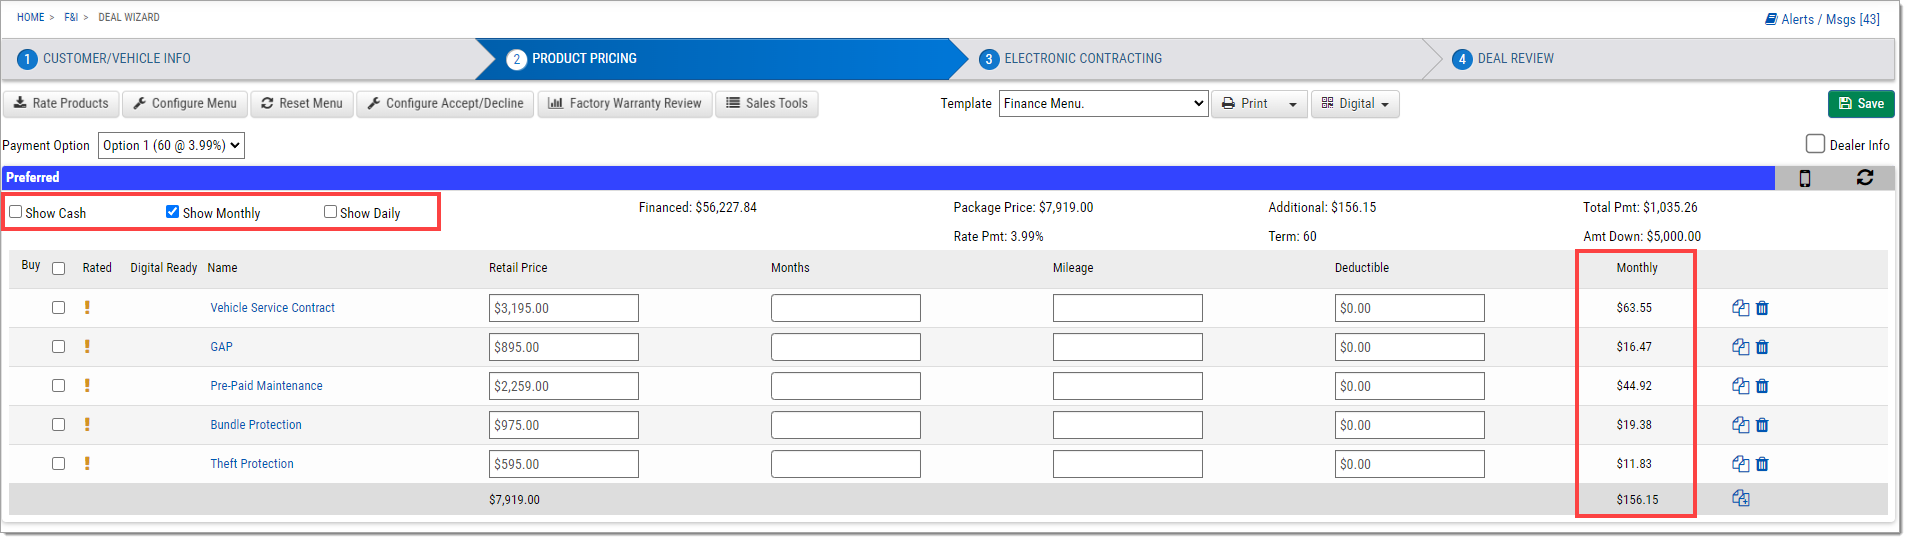This screenshot has height=540, width=1907.
Task: Check Buy box for Bundle Protection
Action: tap(58, 425)
